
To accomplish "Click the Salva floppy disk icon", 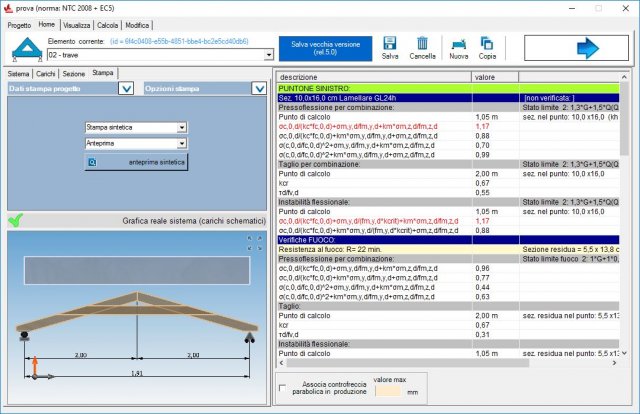I will (x=391, y=43).
